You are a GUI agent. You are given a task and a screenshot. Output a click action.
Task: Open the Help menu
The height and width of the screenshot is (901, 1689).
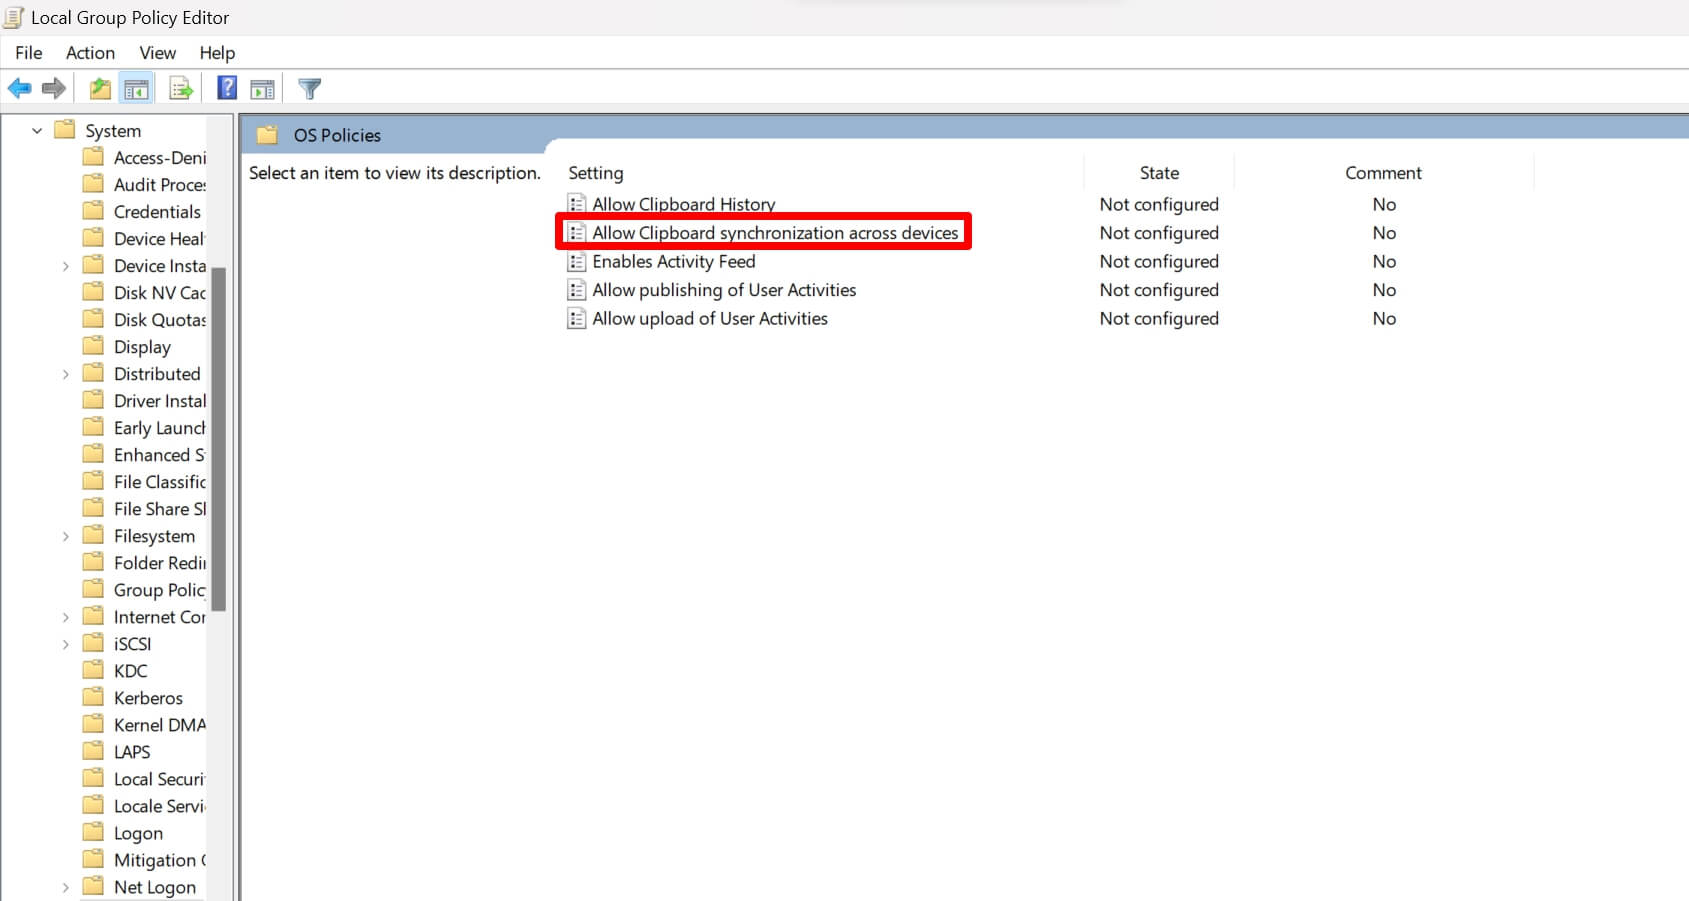[217, 53]
